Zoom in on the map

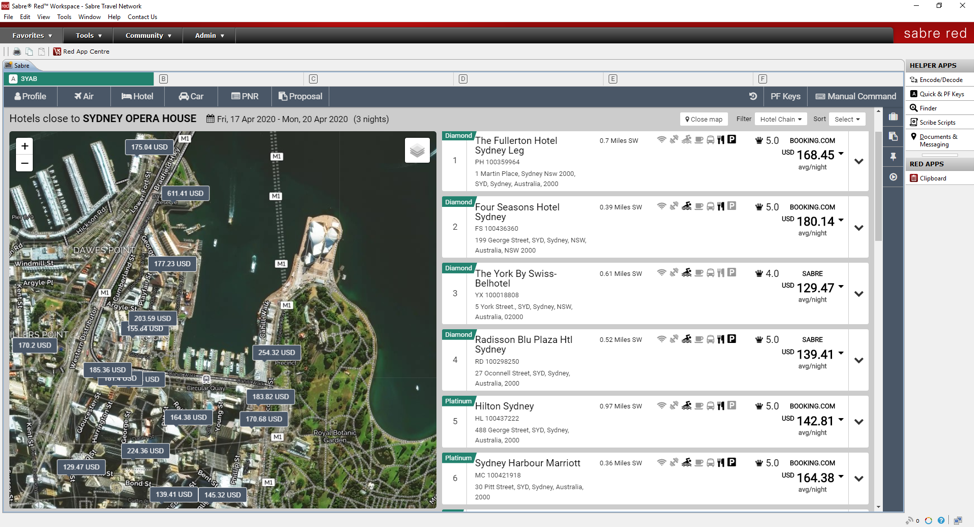(x=24, y=146)
